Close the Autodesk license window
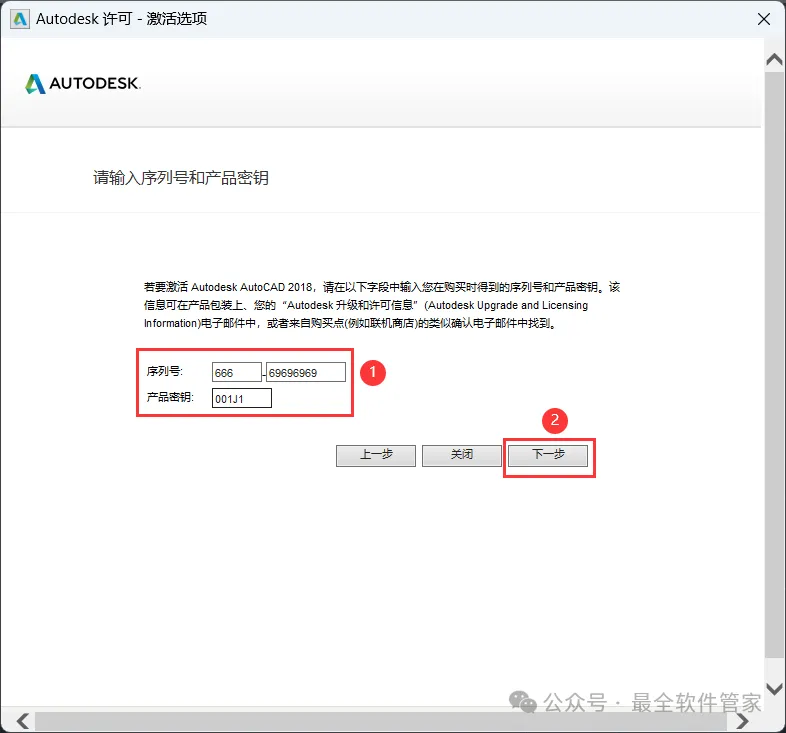786x733 pixels. (764, 19)
